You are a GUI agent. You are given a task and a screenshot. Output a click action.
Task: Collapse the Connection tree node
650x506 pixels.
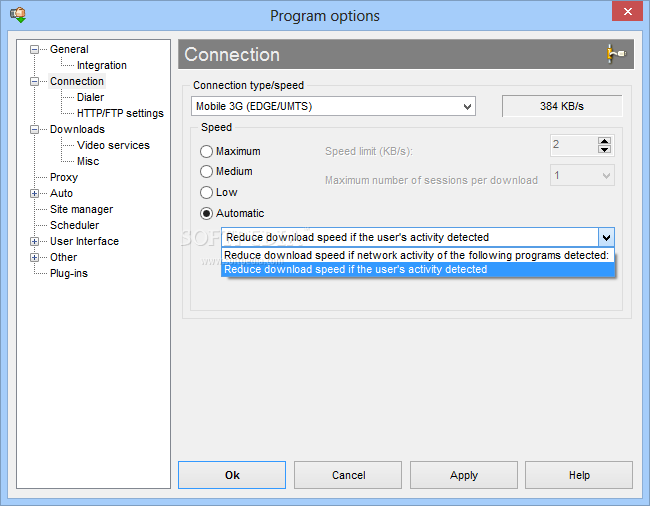34,81
